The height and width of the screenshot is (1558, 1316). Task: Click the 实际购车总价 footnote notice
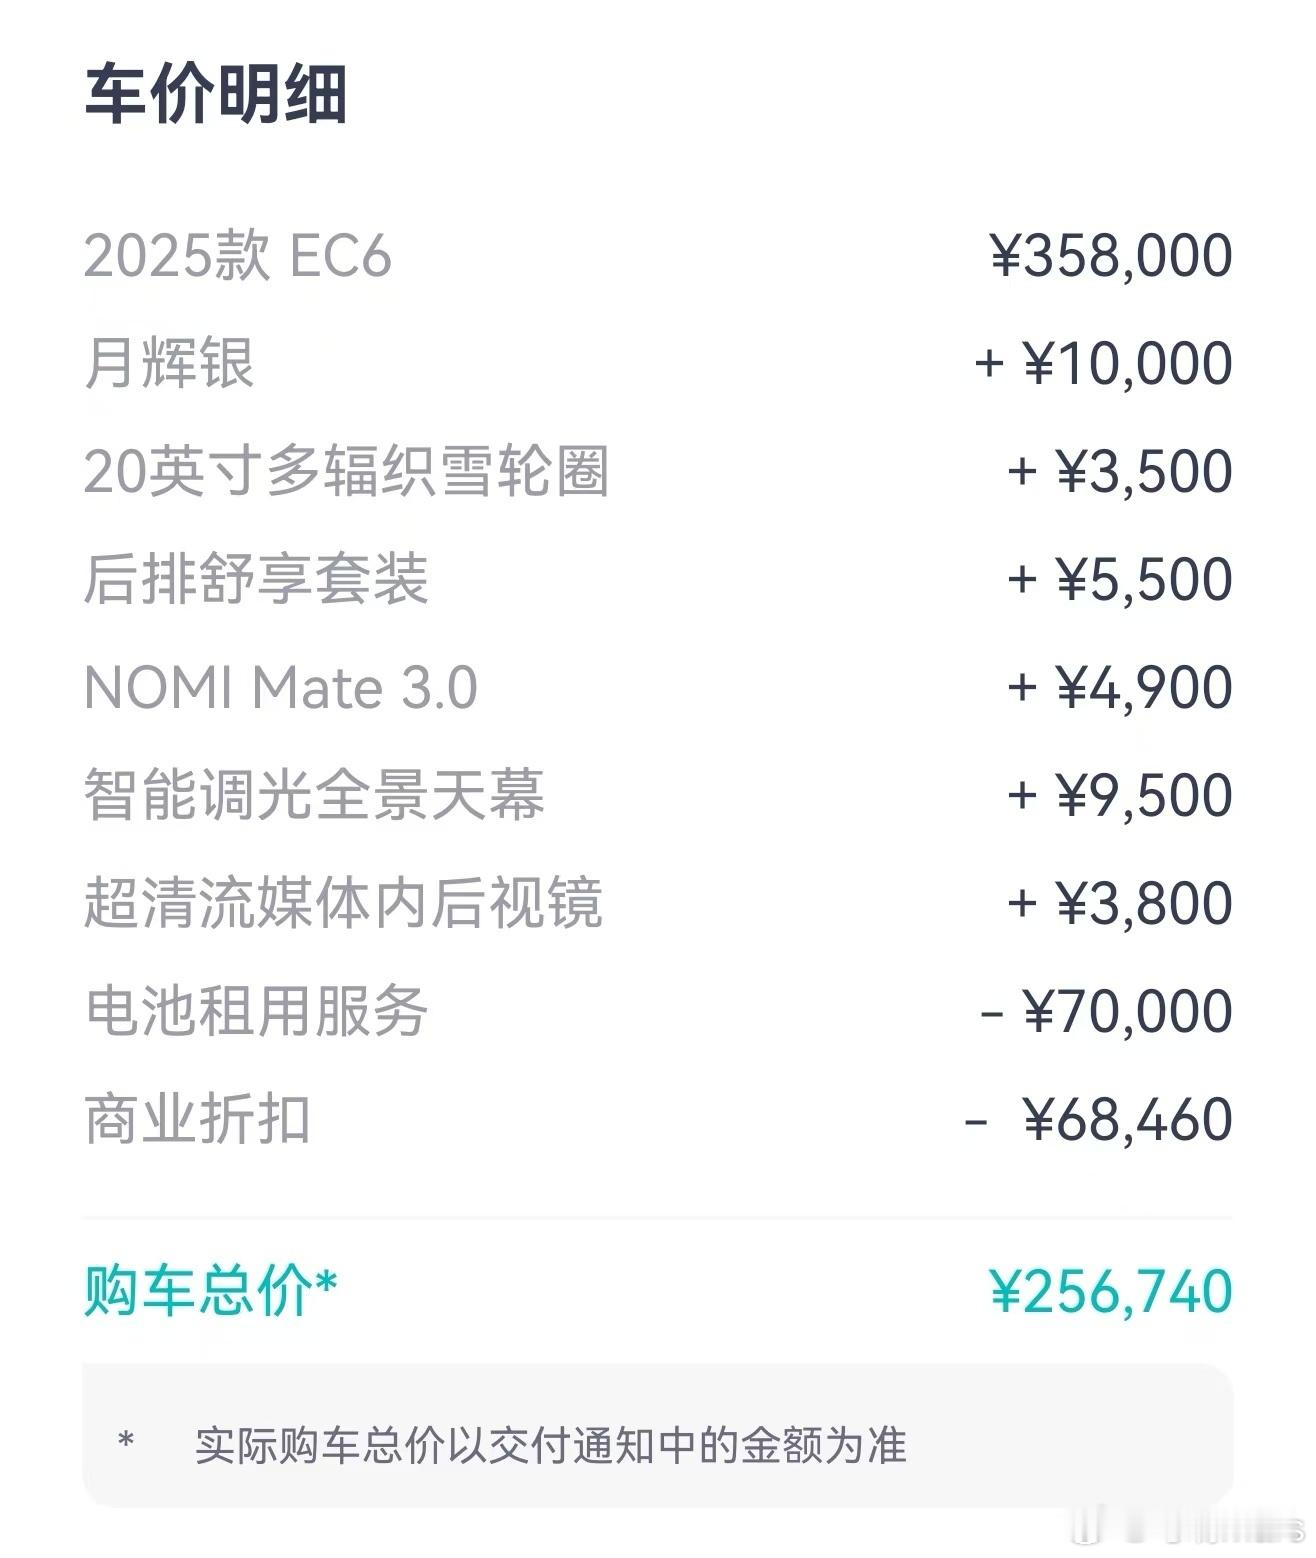click(x=551, y=1446)
